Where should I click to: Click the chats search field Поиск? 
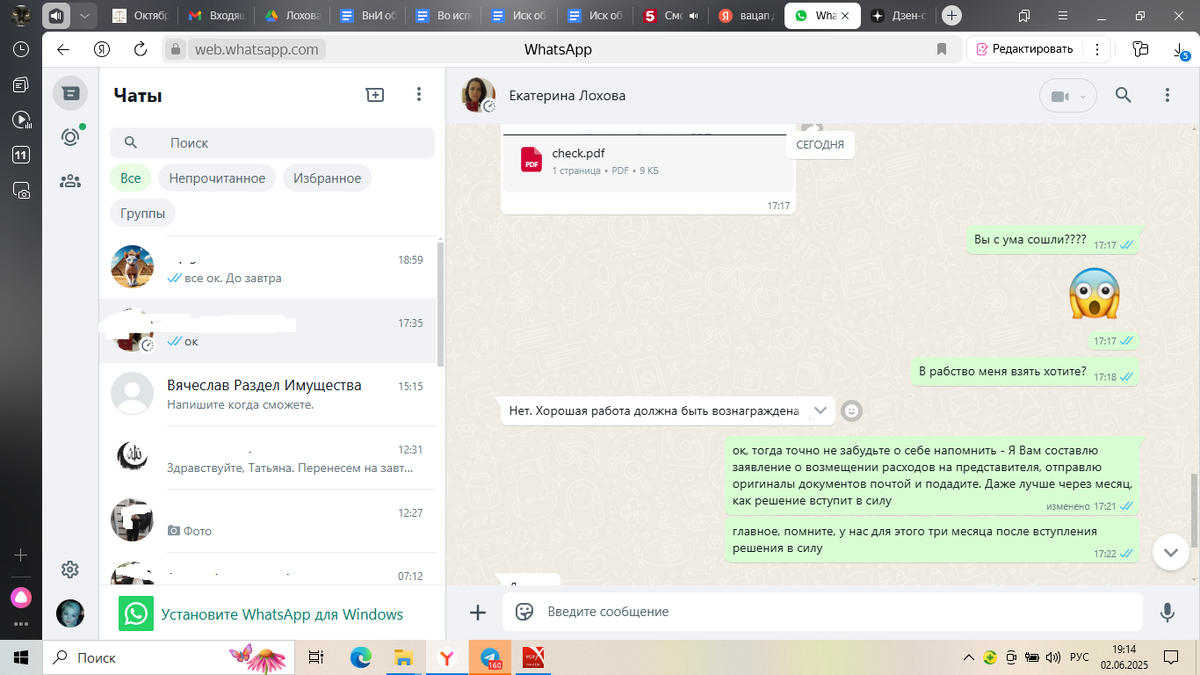coord(272,143)
